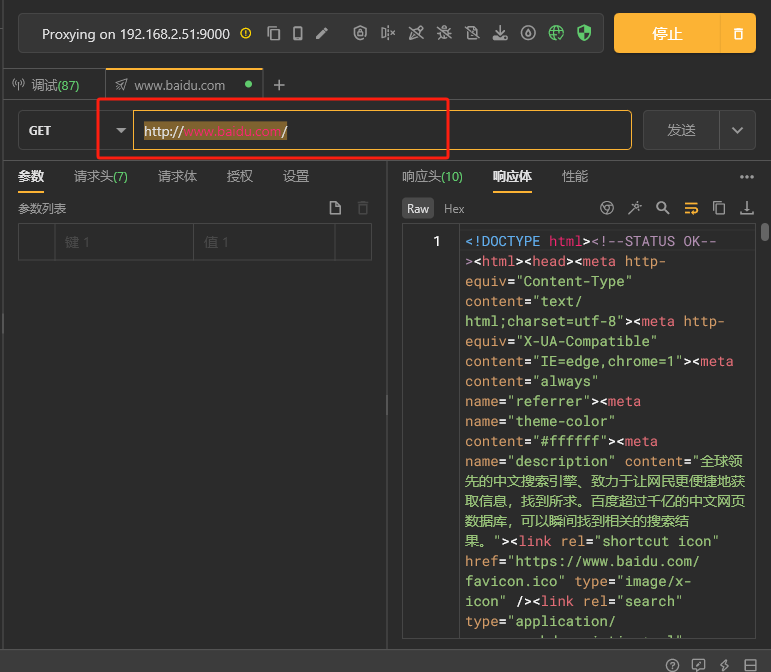Click the lightning bolt icon in status bar
The width and height of the screenshot is (771, 672).
click(x=724, y=665)
